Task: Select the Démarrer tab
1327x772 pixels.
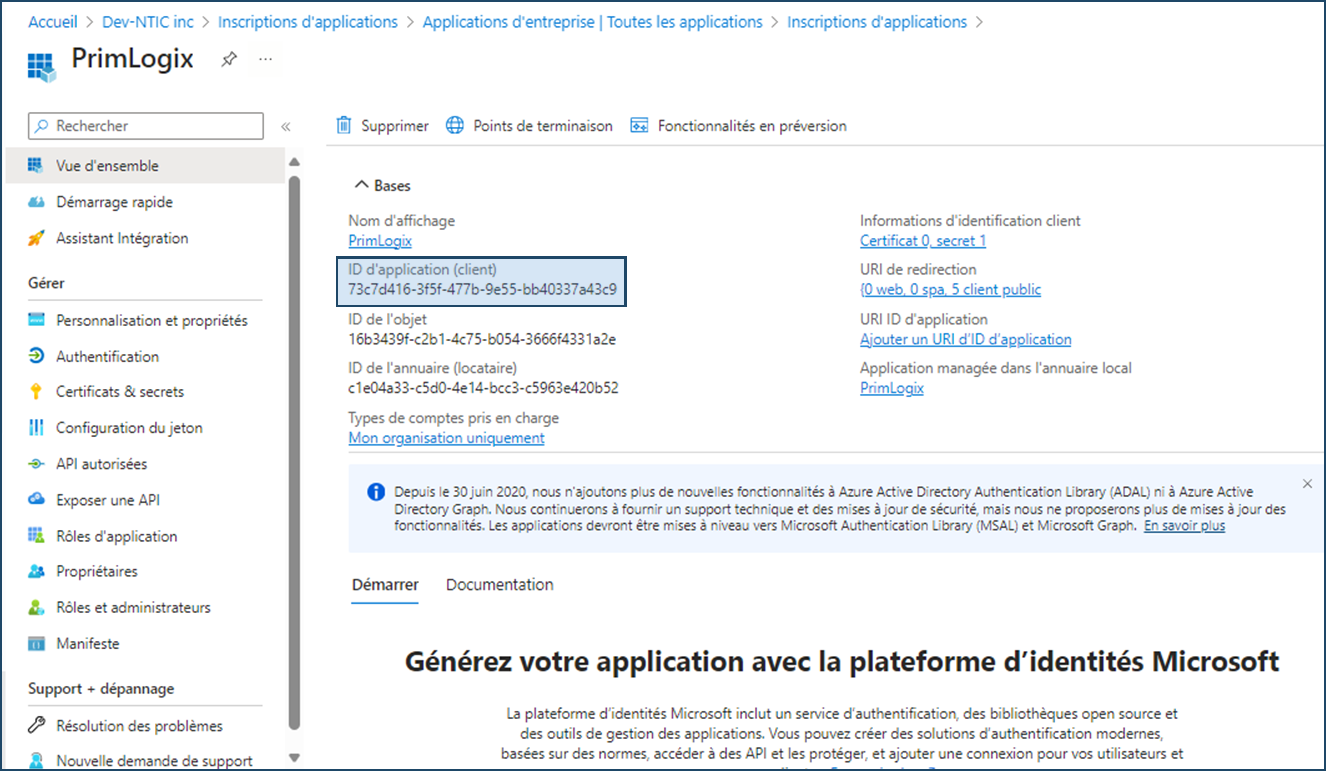Action: [385, 585]
